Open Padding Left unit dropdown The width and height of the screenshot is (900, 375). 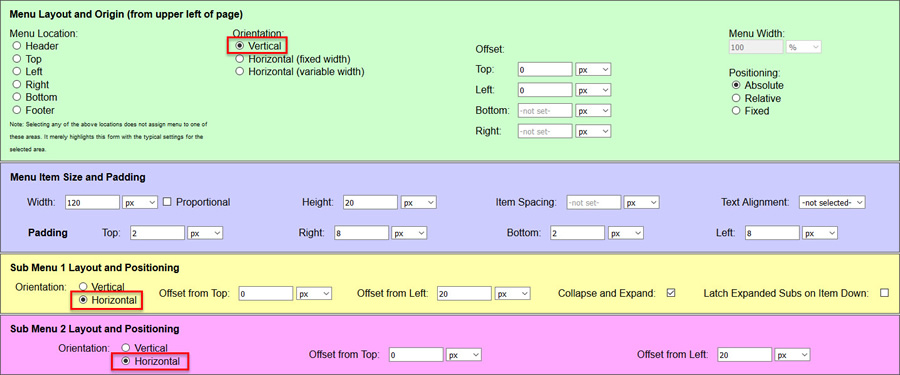pyautogui.click(x=820, y=233)
